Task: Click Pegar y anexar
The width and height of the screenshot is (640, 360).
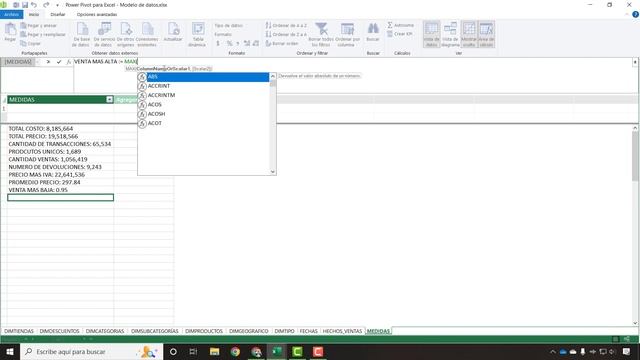Action: (38, 25)
